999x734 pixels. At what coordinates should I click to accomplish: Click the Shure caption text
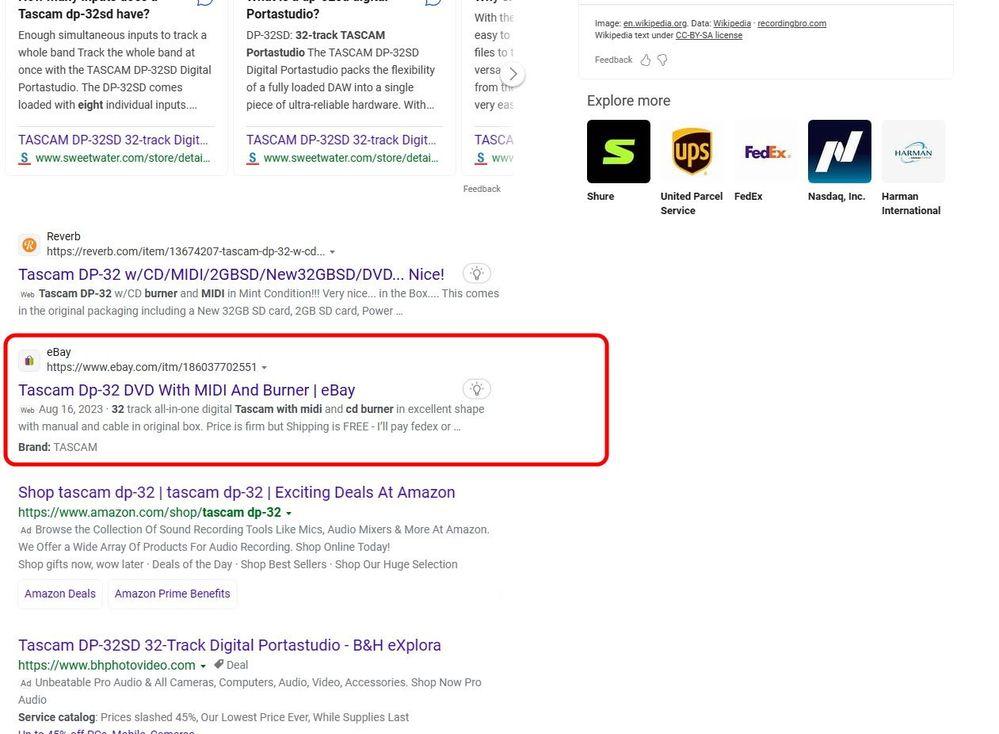pos(600,196)
